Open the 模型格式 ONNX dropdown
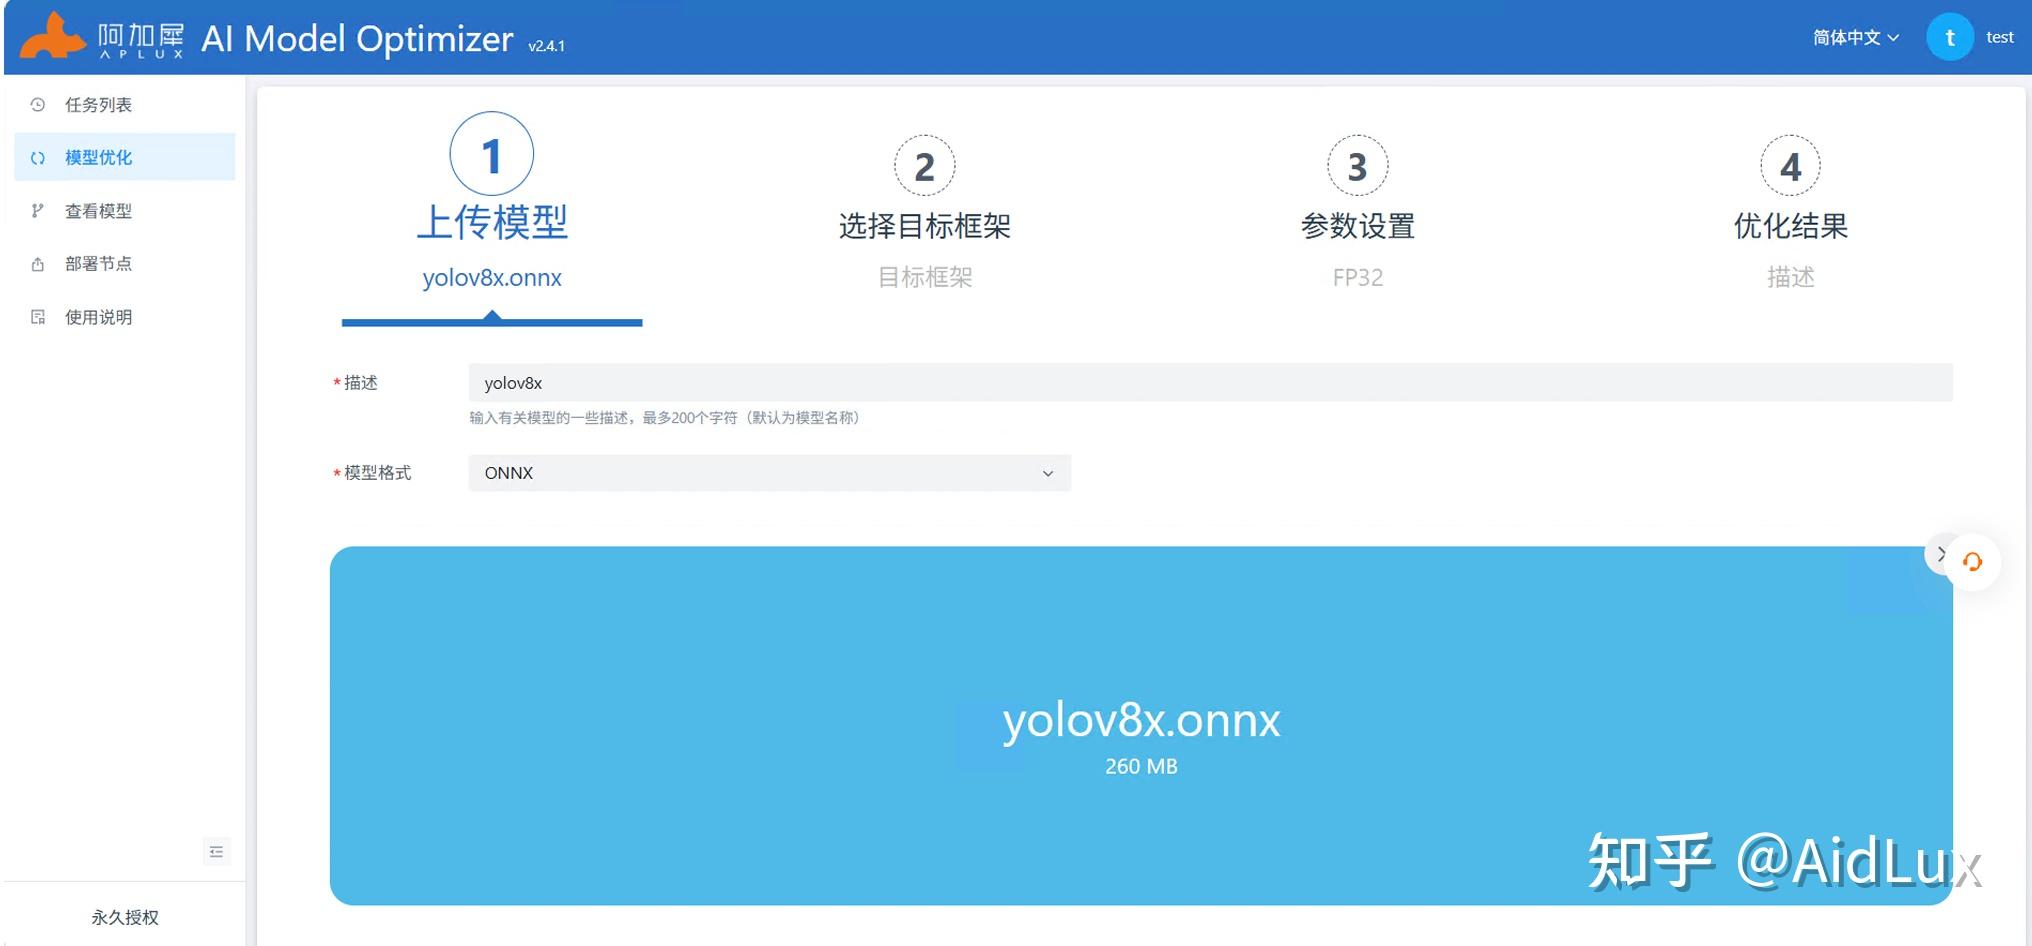Viewport: 2032px width, 946px height. (x=770, y=472)
